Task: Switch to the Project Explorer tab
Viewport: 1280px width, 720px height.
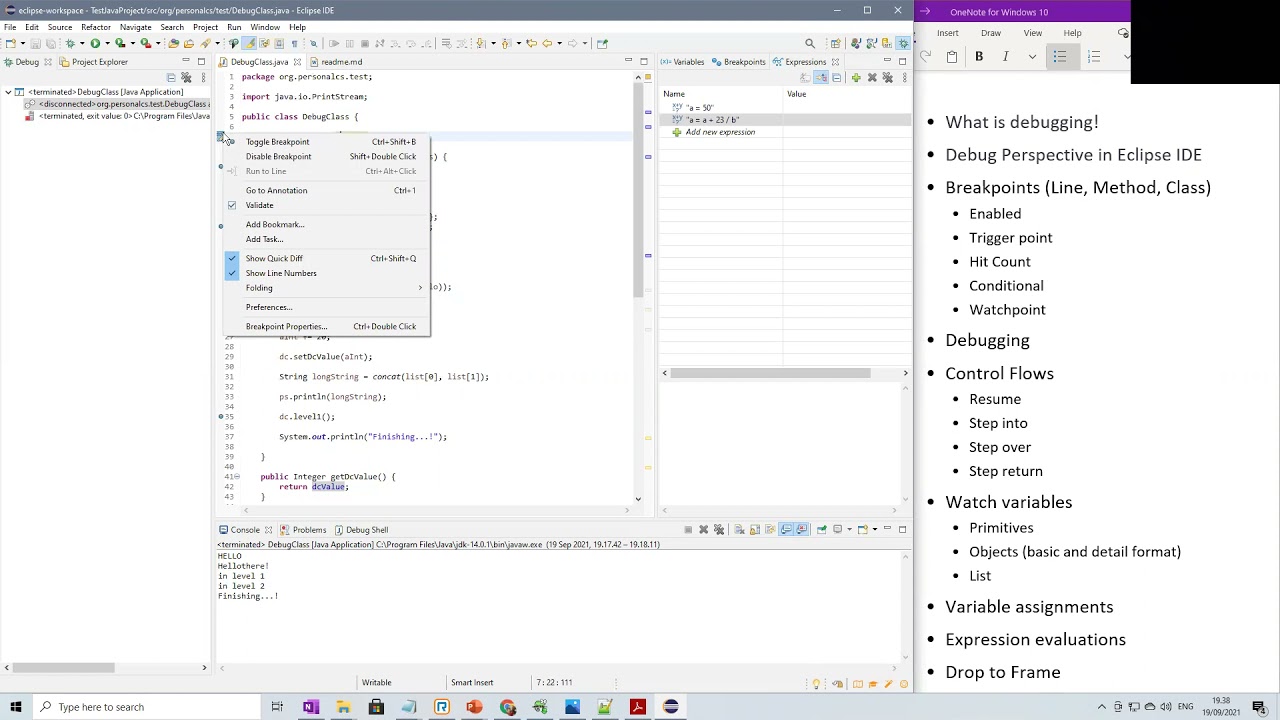Action: [x=93, y=62]
